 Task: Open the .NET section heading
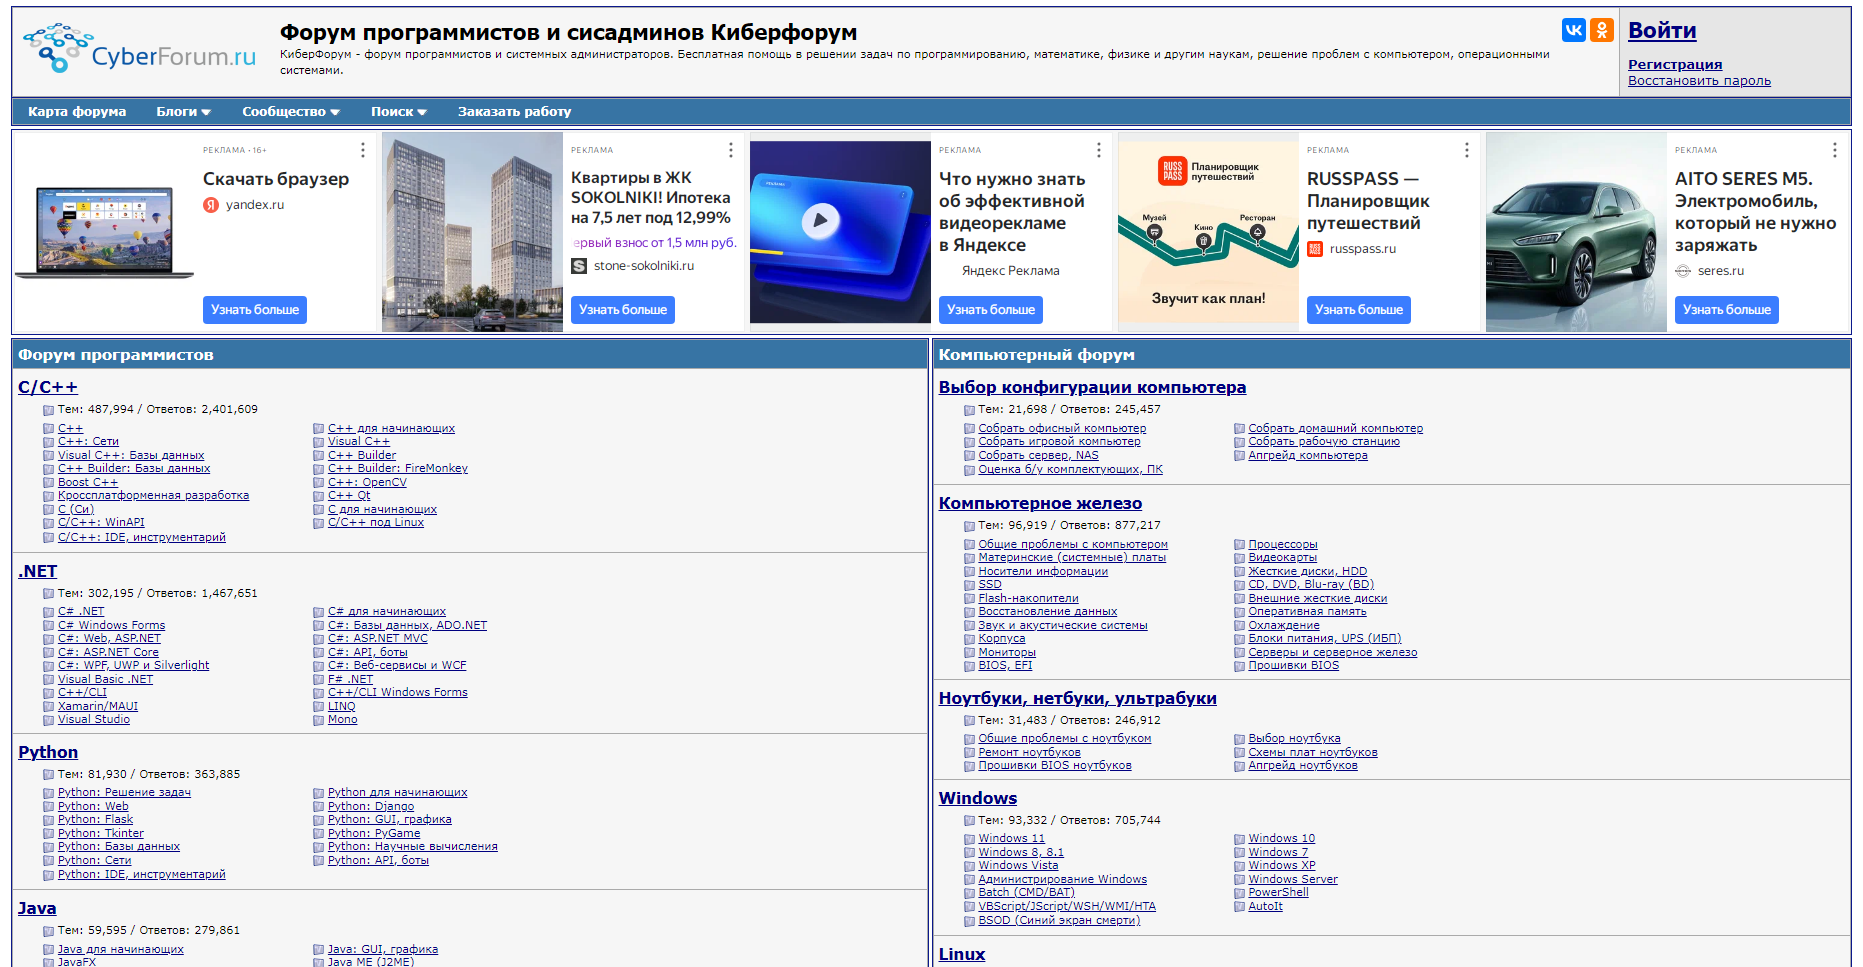tap(38, 571)
